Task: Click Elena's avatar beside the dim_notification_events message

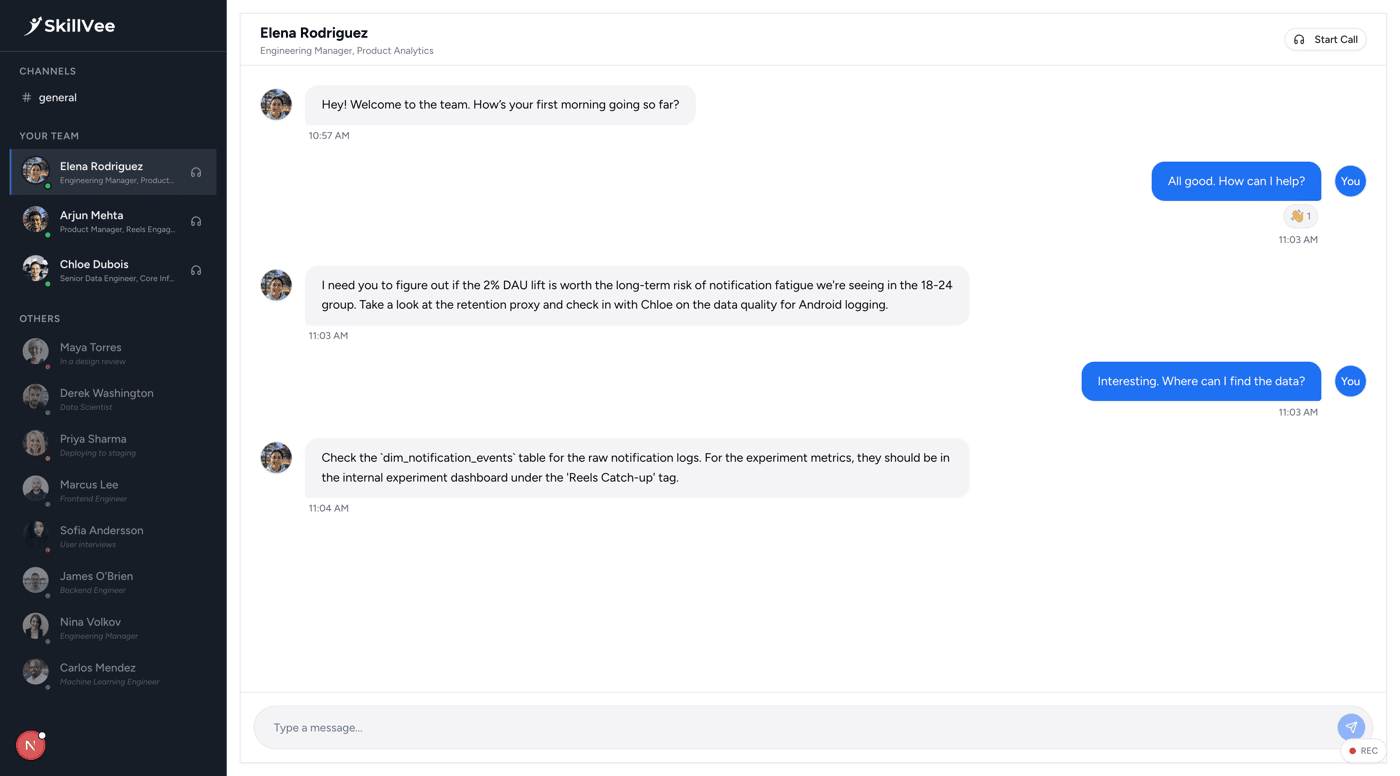Action: [276, 458]
